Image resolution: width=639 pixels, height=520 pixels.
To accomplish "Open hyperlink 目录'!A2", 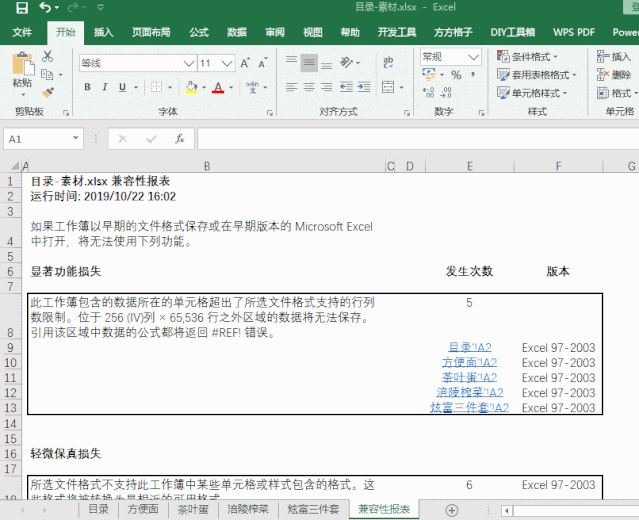I will click(x=469, y=347).
